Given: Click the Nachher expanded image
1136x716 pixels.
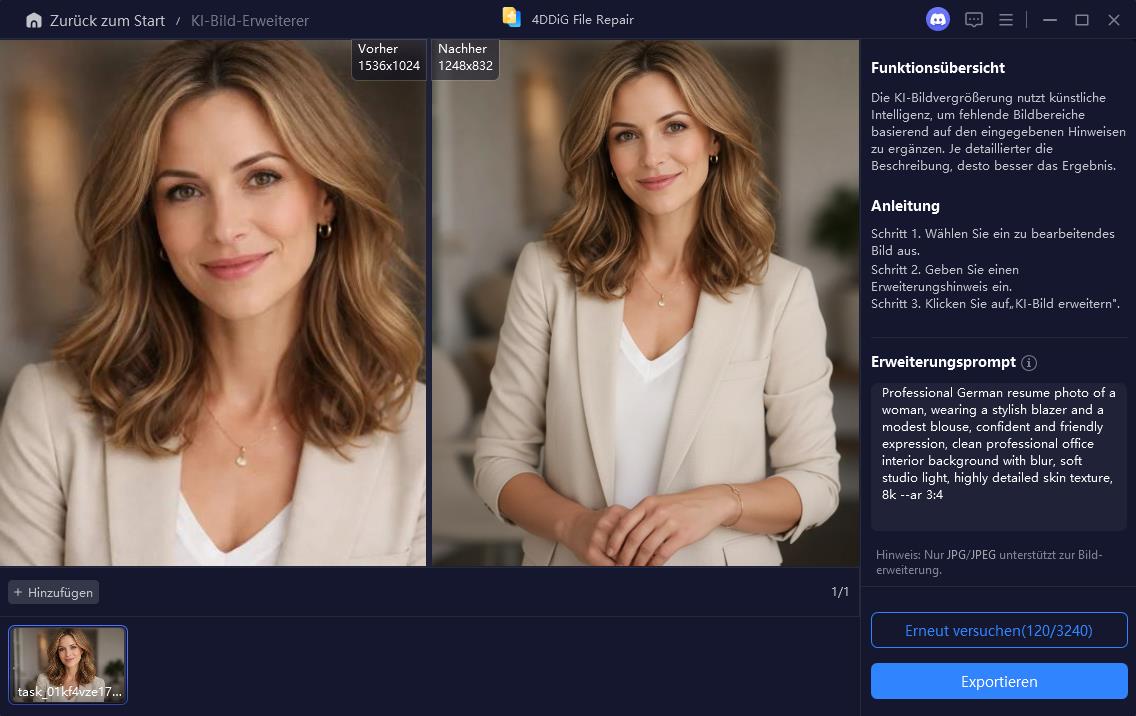Looking at the screenshot, I should [x=646, y=303].
